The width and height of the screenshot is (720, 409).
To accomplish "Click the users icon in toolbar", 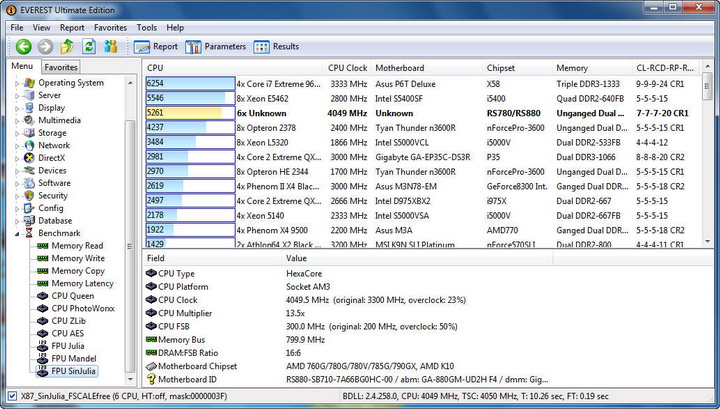I will click(x=110, y=46).
